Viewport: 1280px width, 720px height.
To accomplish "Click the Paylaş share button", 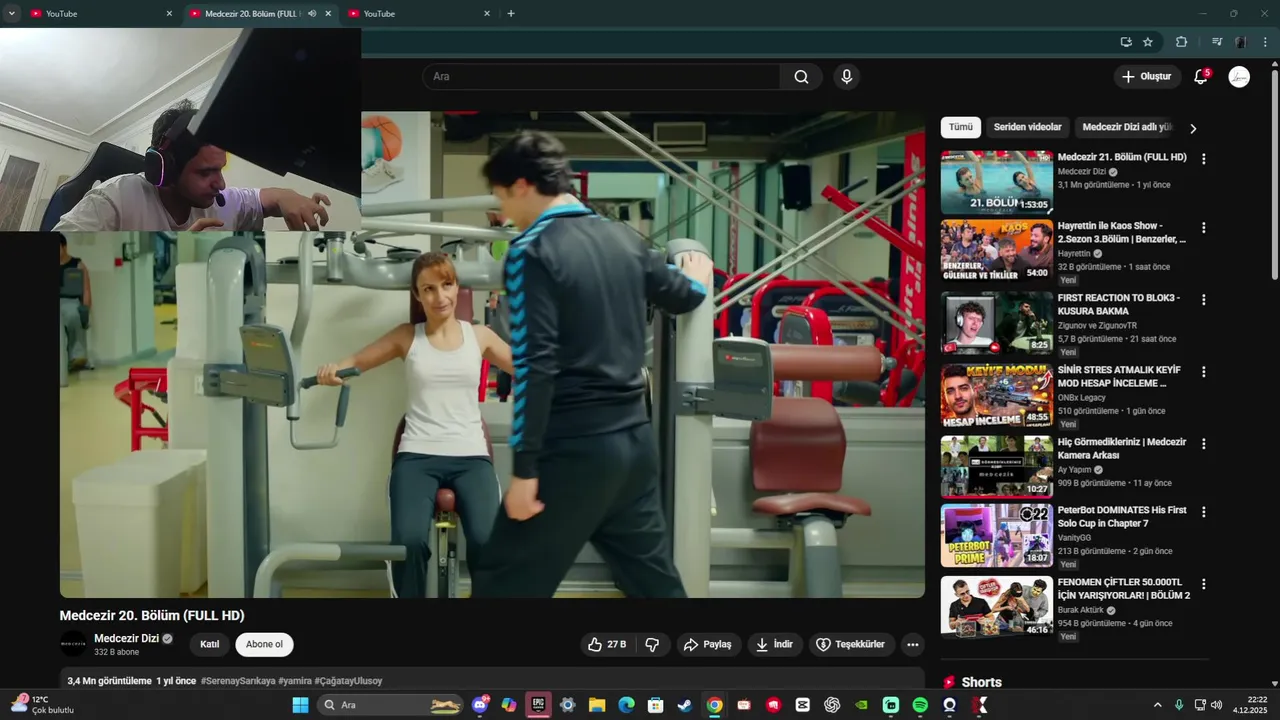I will [708, 645].
